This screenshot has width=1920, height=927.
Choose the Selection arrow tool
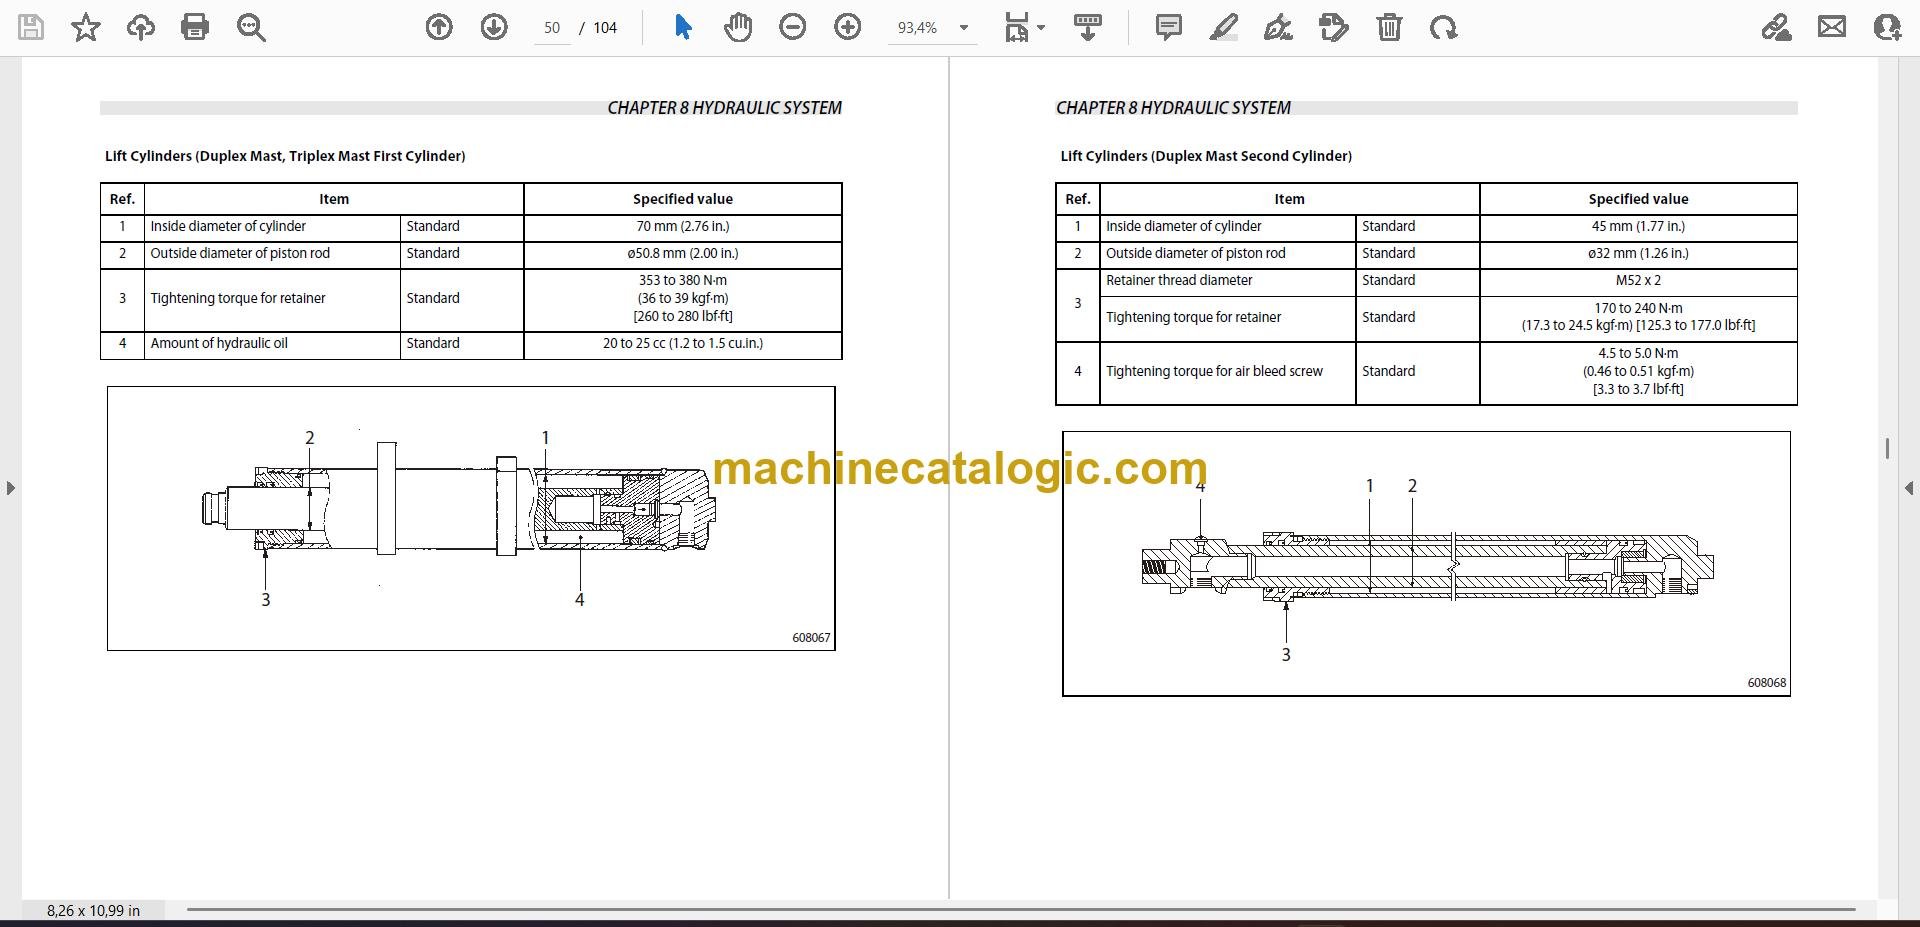click(x=683, y=27)
